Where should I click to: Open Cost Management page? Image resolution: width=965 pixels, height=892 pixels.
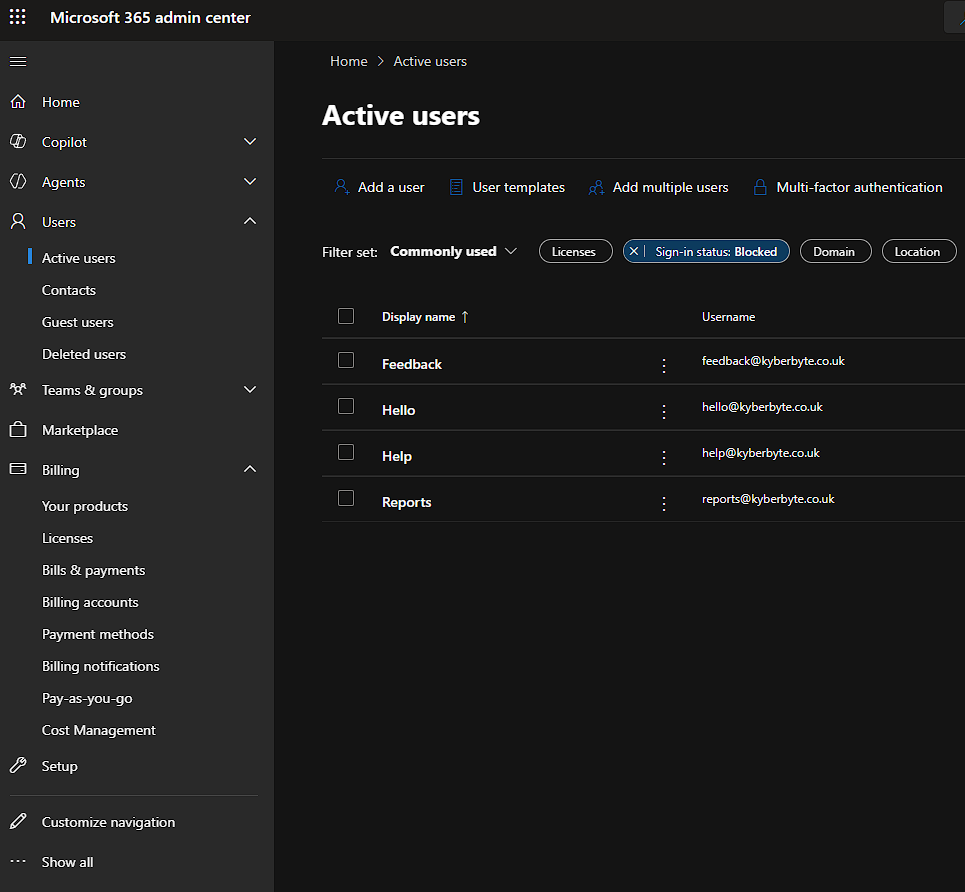click(x=98, y=730)
